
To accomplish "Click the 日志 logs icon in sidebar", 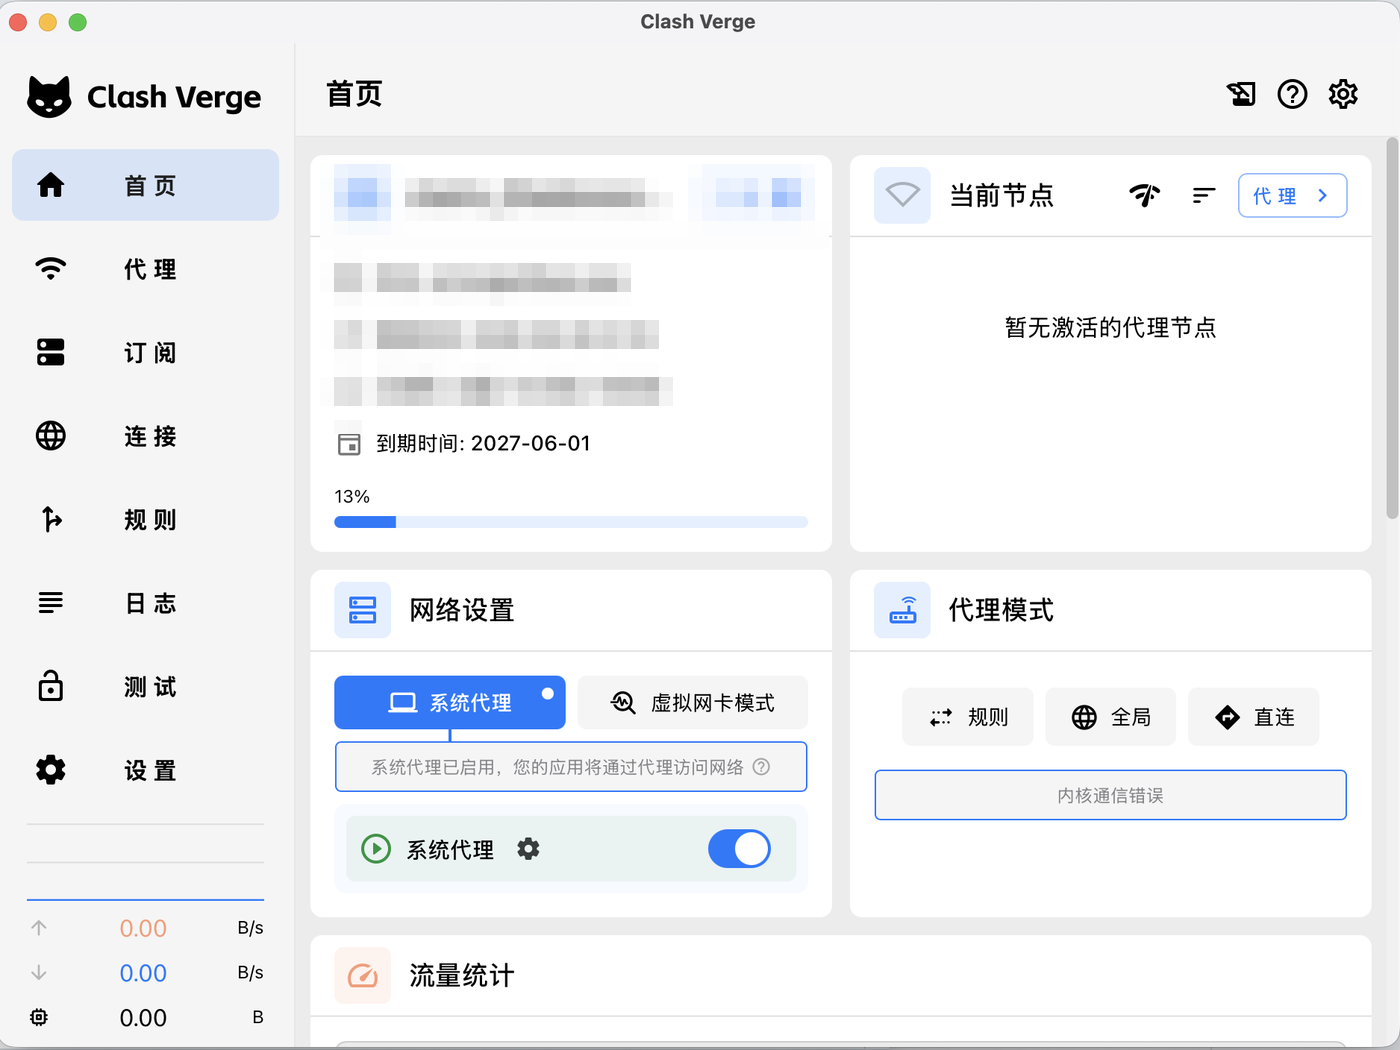I will coord(51,603).
